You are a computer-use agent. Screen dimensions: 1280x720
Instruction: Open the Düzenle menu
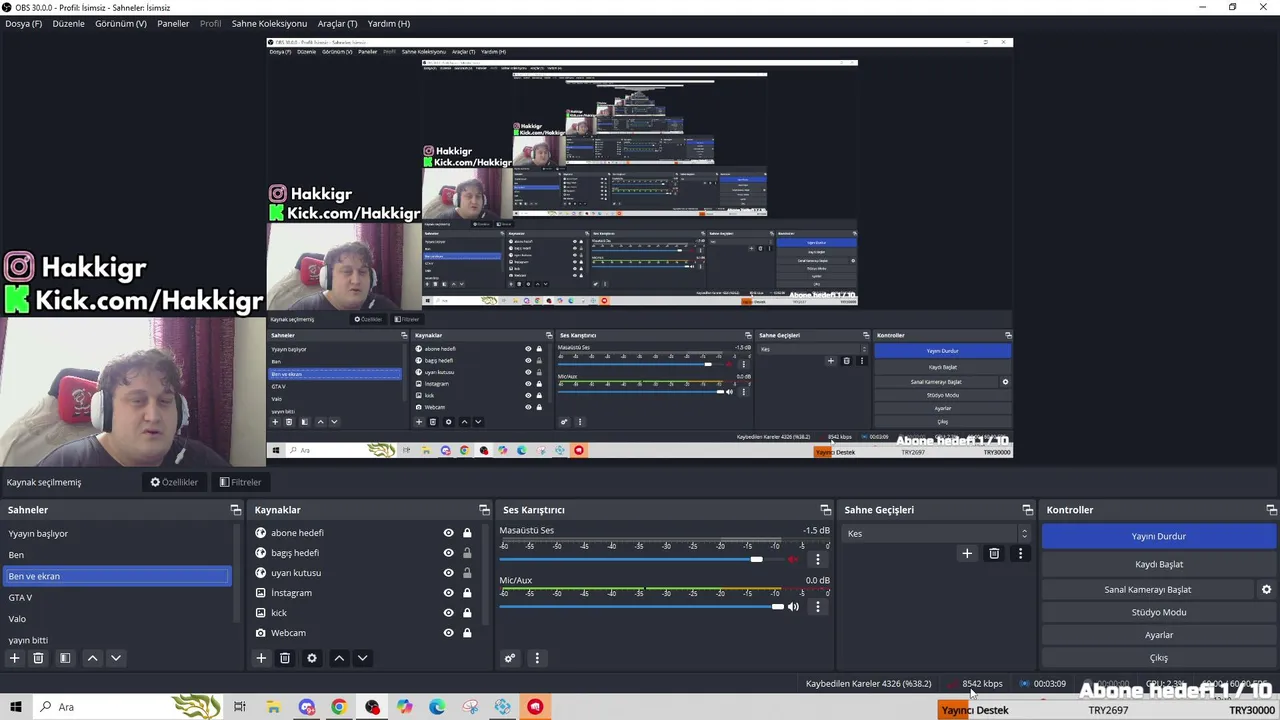click(69, 23)
